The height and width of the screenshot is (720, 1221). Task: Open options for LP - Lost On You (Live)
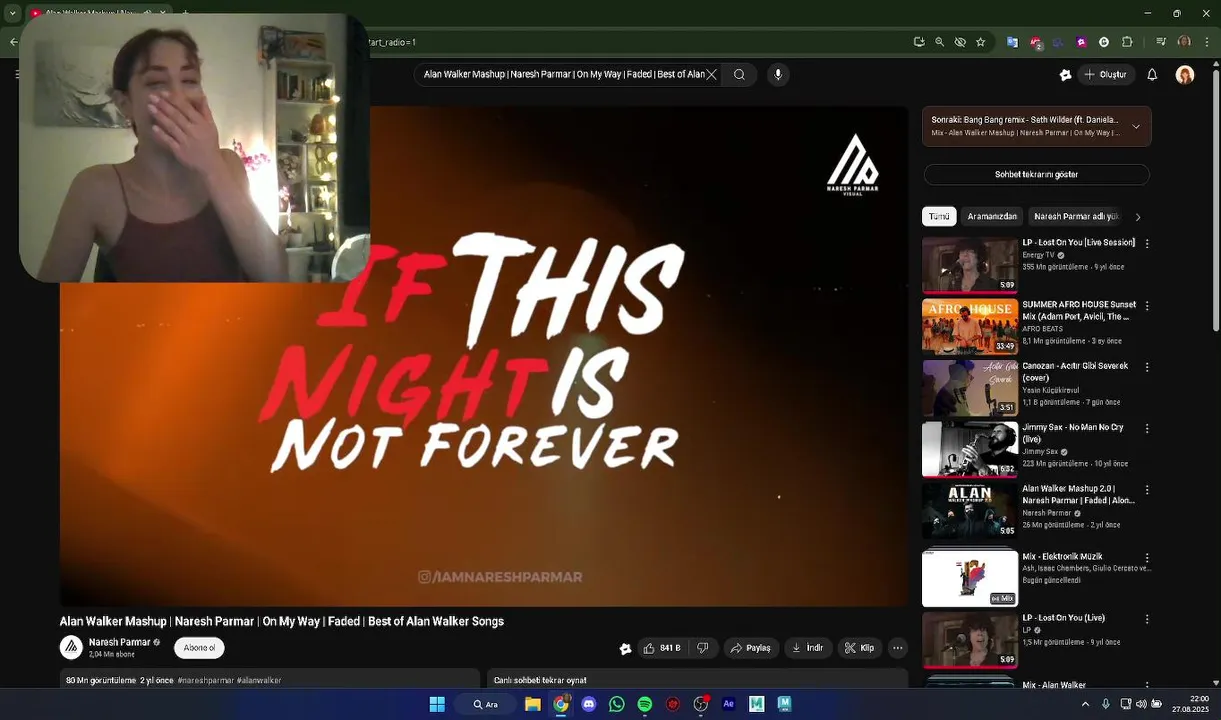pos(1147,620)
